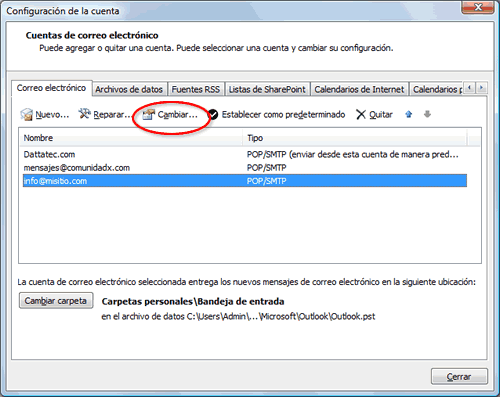Click POP/SMTP type of info@misitio.com row
The height and width of the screenshot is (397, 500).
267,181
